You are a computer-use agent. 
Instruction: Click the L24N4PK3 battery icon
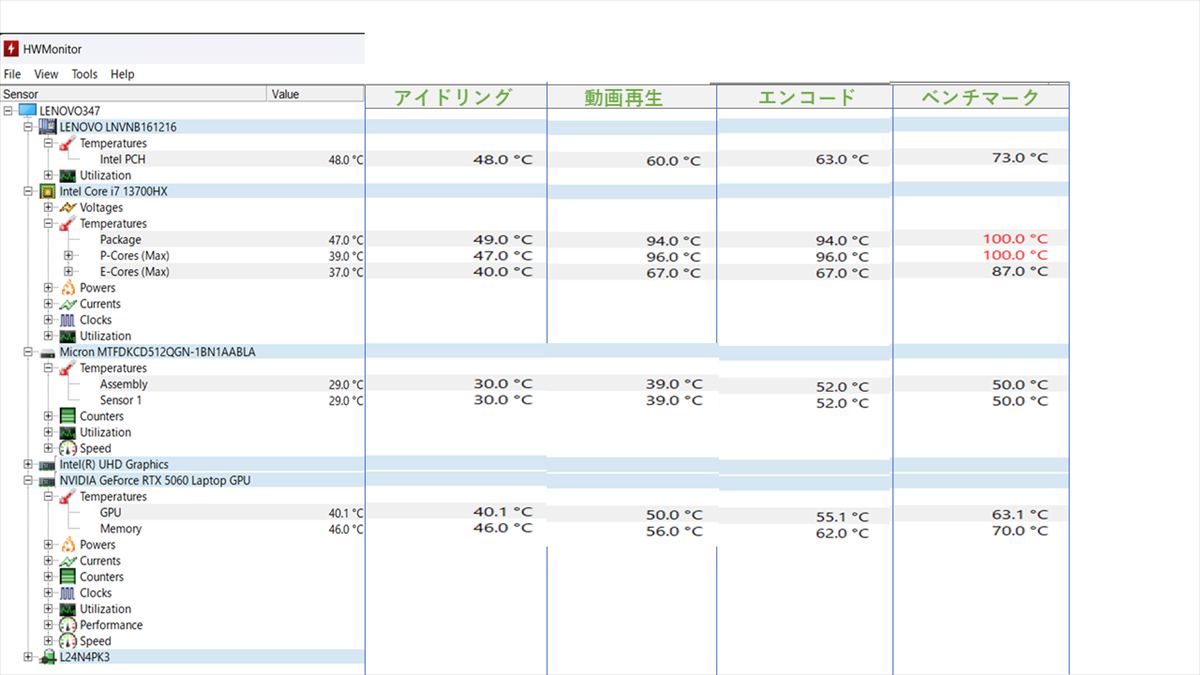pyautogui.click(x=47, y=657)
